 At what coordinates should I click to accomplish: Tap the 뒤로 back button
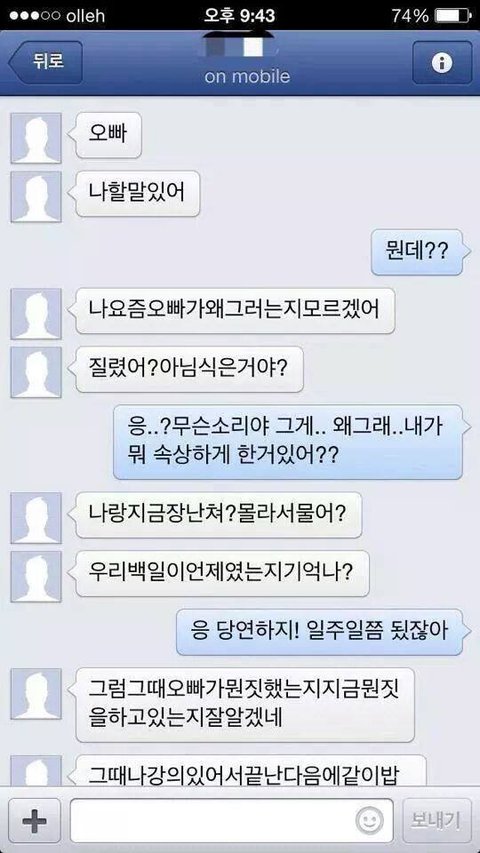click(x=45, y=63)
